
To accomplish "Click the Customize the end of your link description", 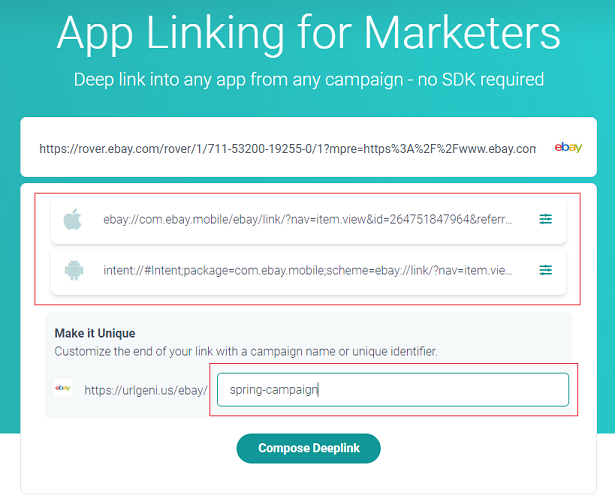I will click(x=246, y=351).
